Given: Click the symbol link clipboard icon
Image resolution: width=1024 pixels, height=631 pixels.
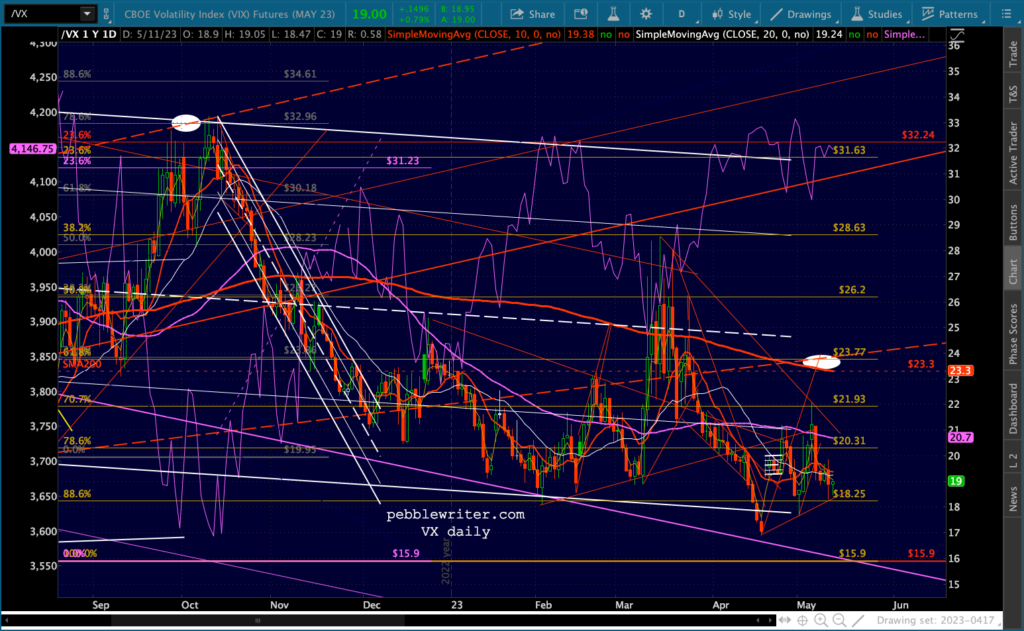Looking at the screenshot, I should (x=106, y=14).
